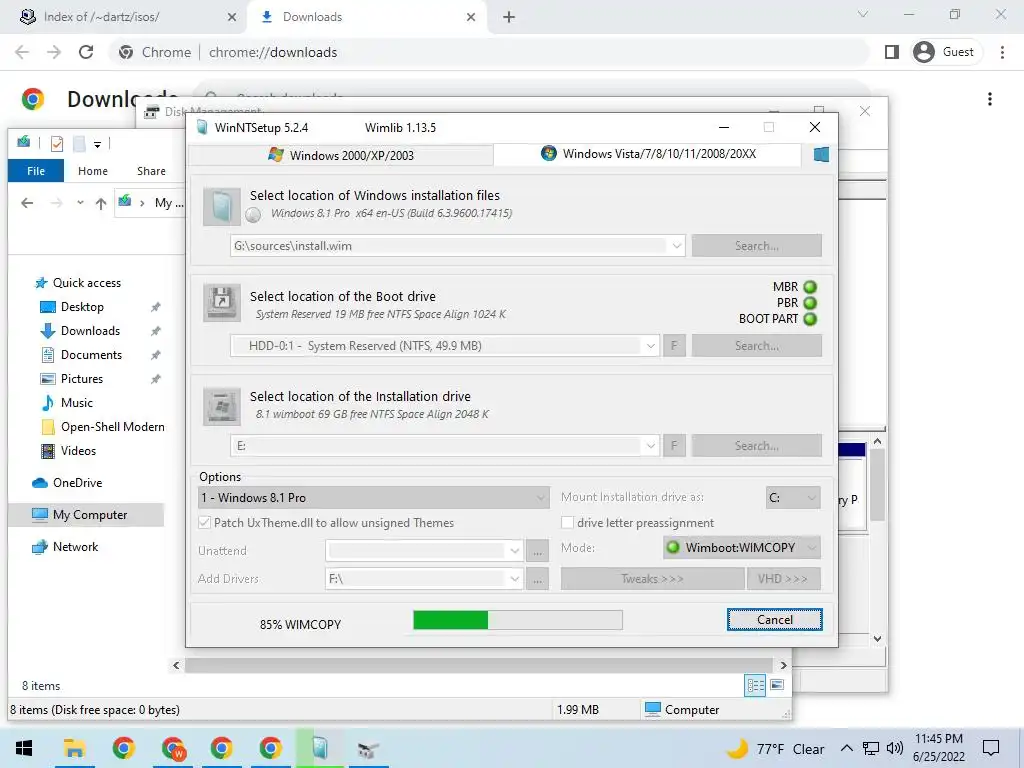The width and height of the screenshot is (1024, 768).
Task: Open Downloads page more actions menu
Action: (x=990, y=99)
